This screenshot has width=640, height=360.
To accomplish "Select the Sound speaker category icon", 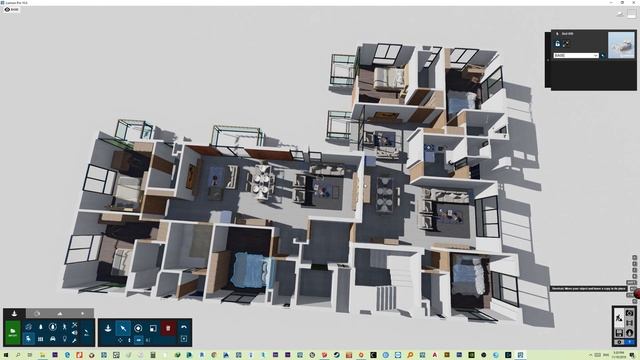I will (74, 332).
